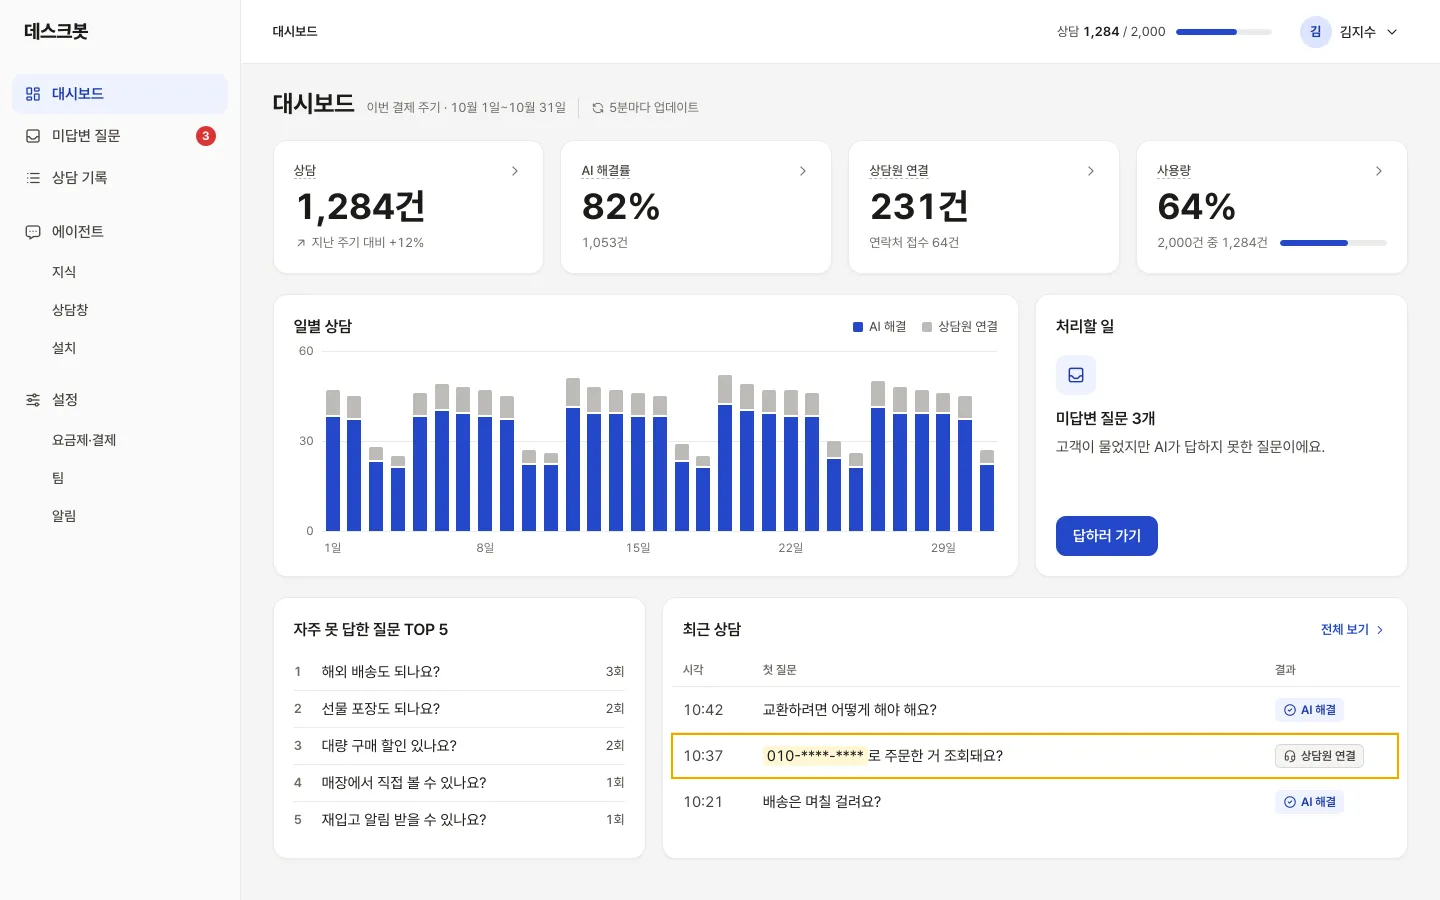
Task: Click the chevron next to 전체 보기
Action: coord(1380,630)
